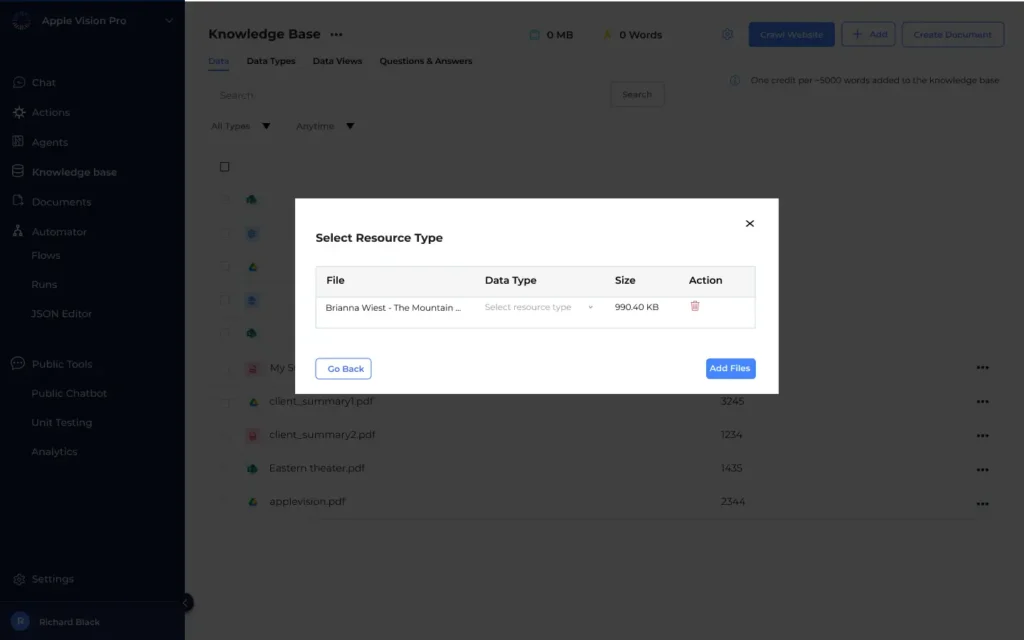This screenshot has height=640, width=1024.
Task: Switch to the Data tab
Action: 218,61
